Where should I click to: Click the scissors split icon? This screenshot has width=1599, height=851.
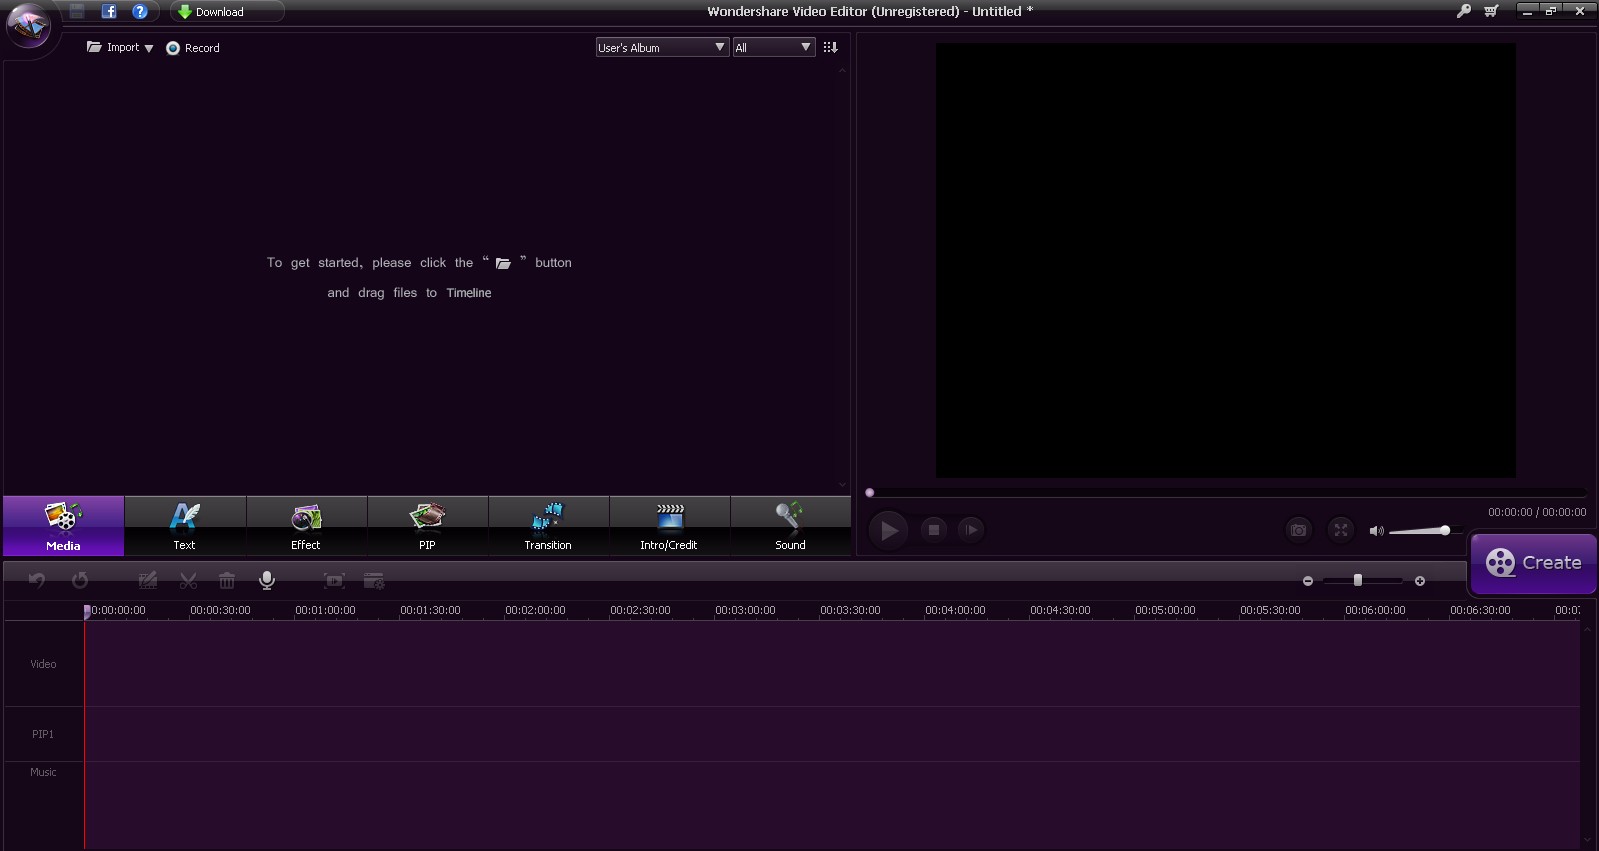point(188,580)
